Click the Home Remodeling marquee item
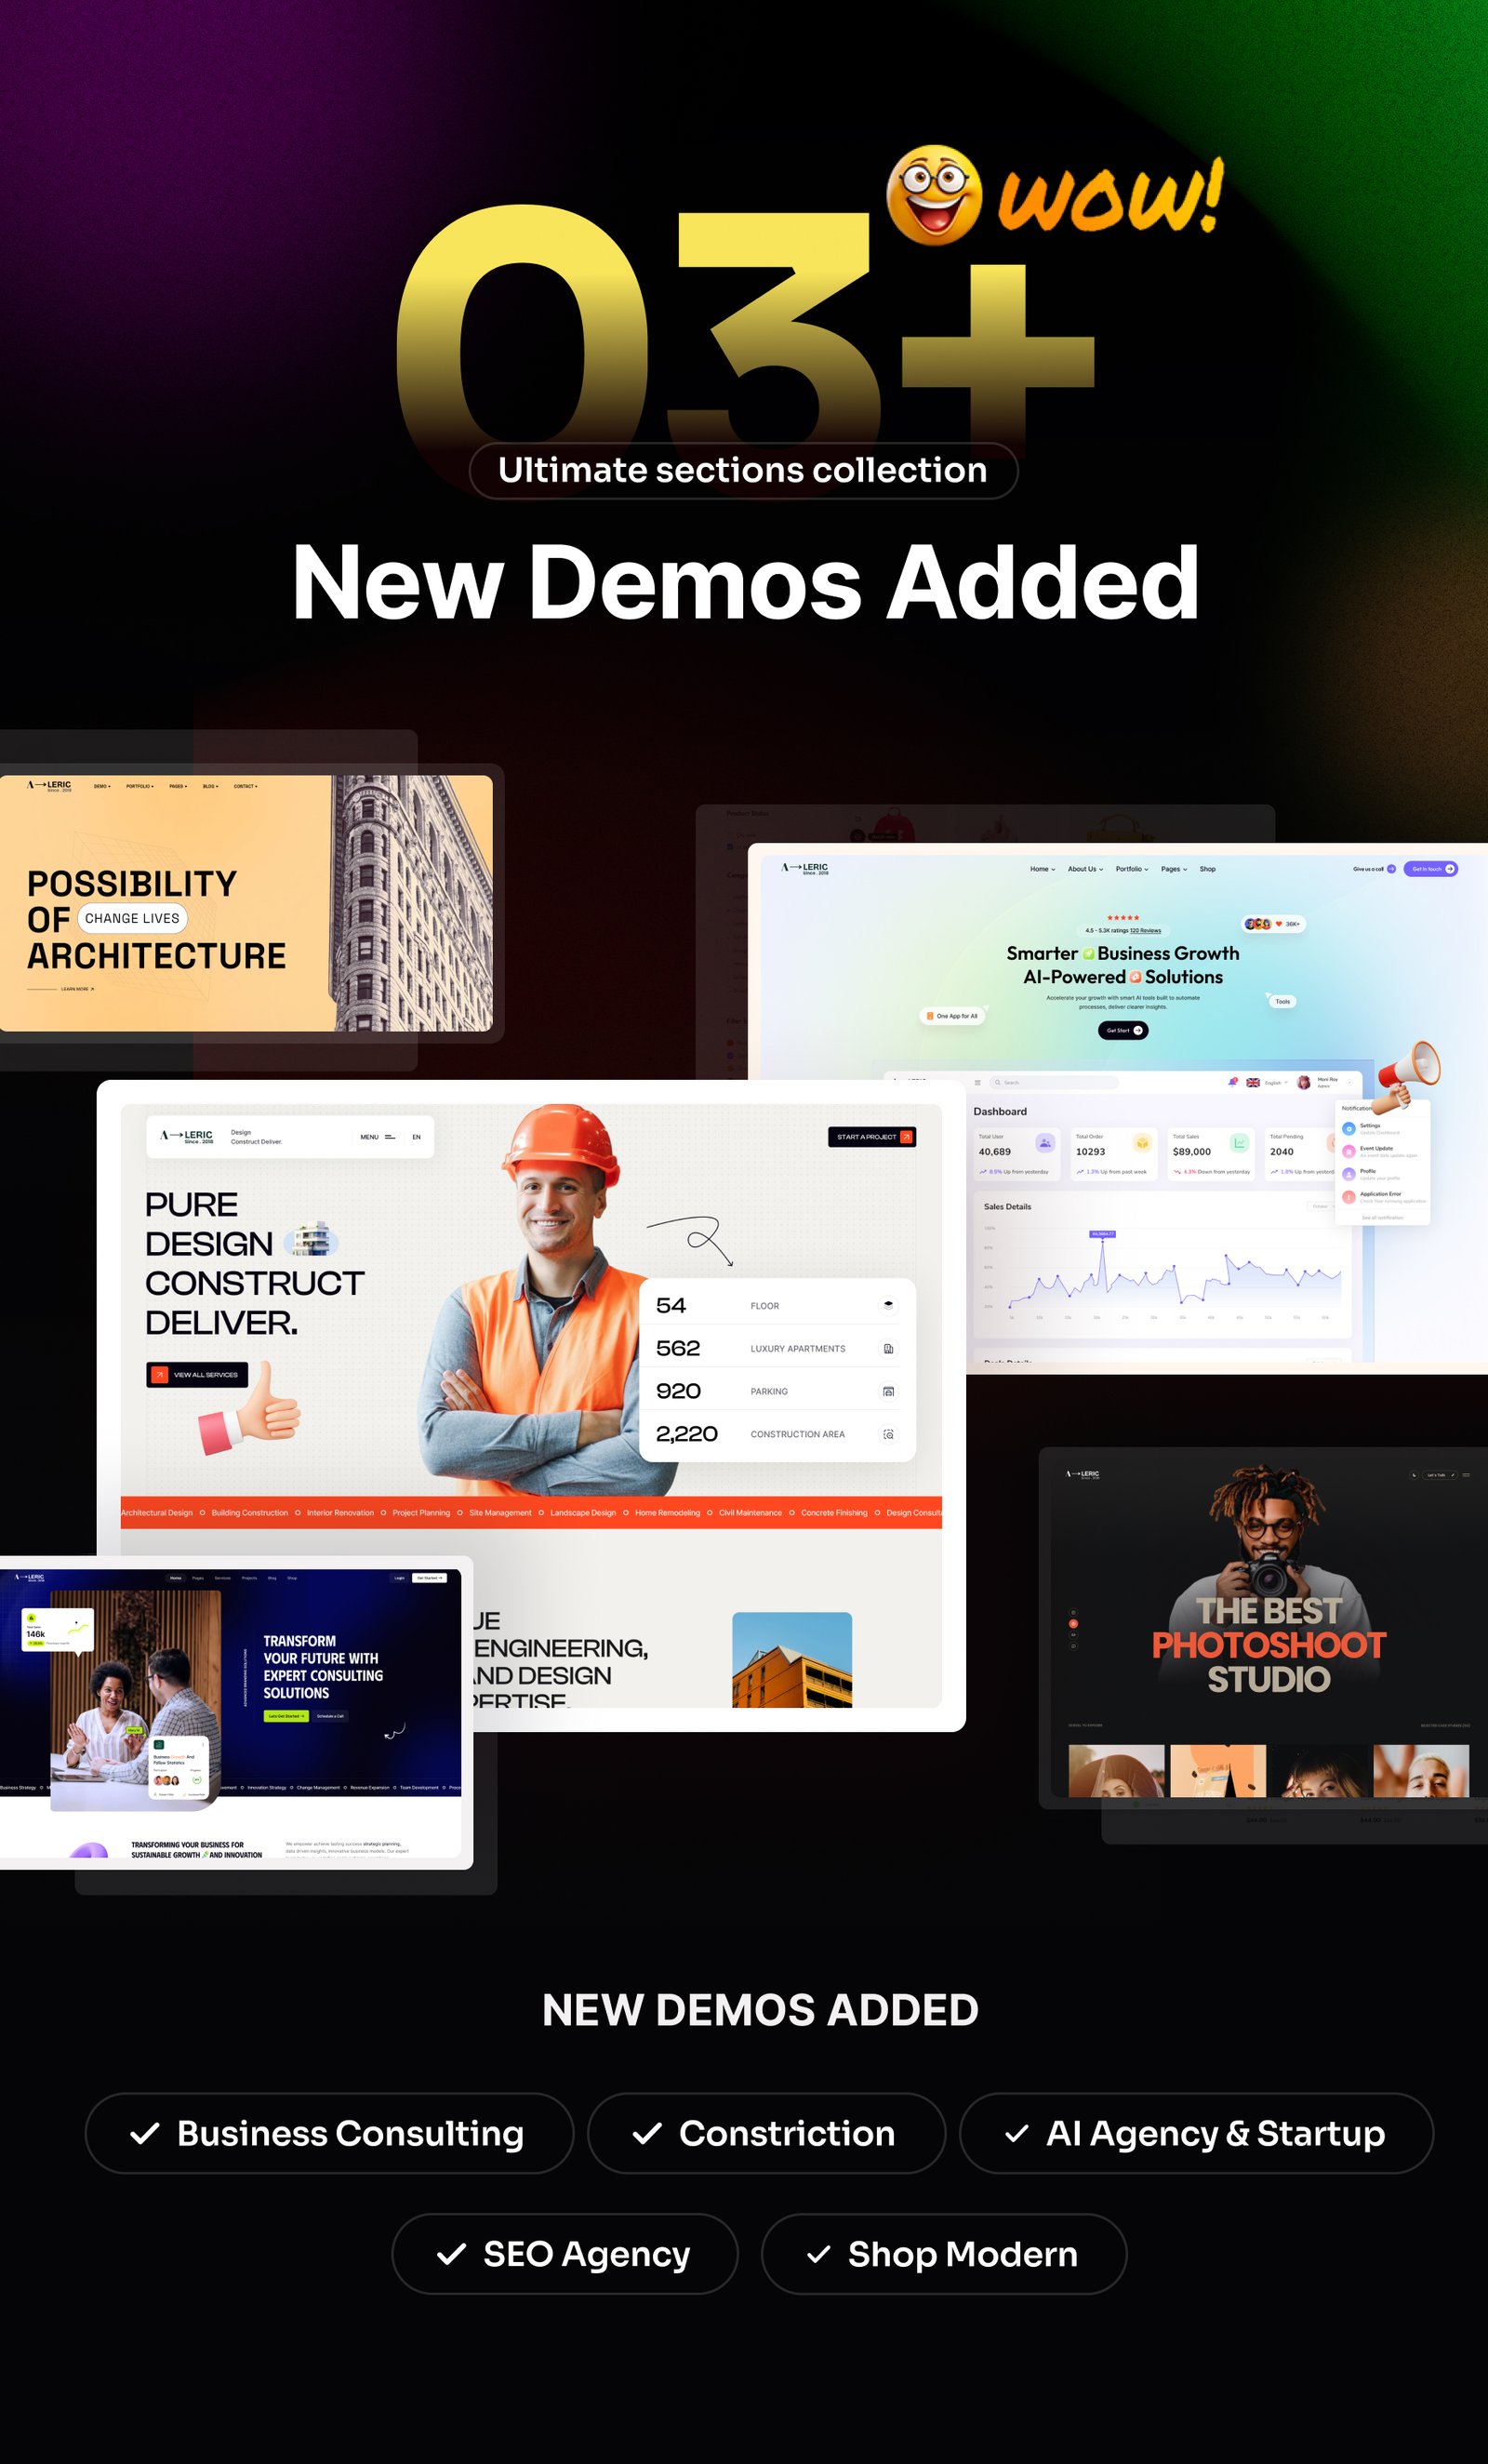Image resolution: width=1488 pixels, height=2464 pixels. click(x=667, y=1513)
